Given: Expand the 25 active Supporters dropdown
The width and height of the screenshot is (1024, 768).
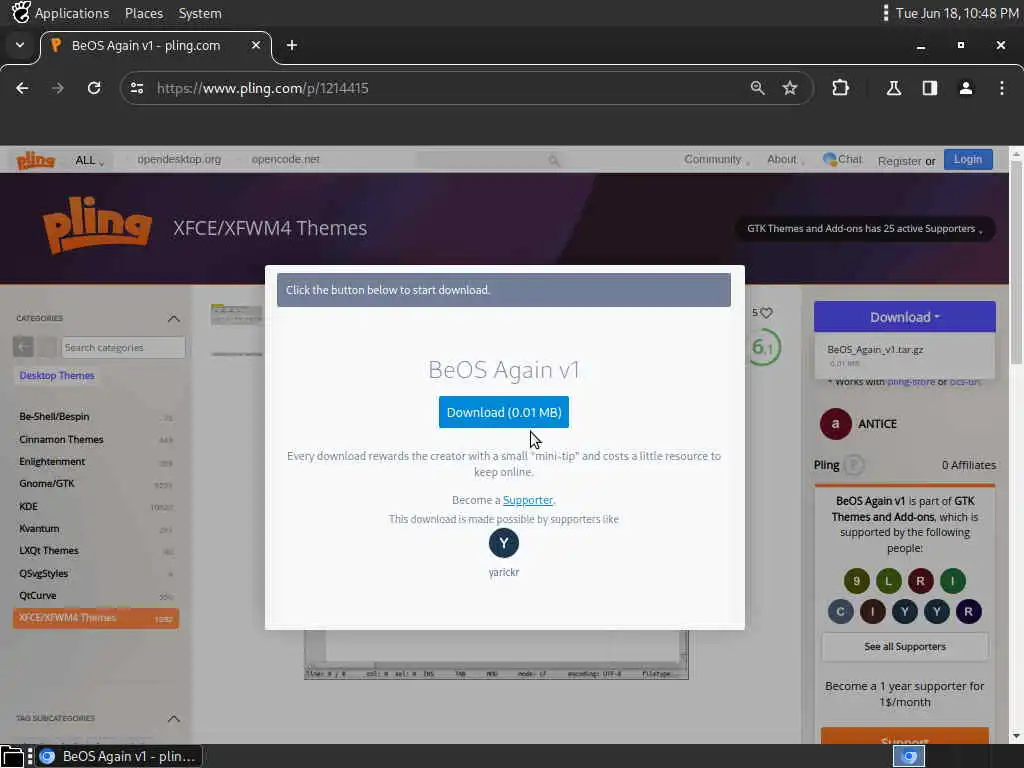Looking at the screenshot, I should (x=865, y=229).
